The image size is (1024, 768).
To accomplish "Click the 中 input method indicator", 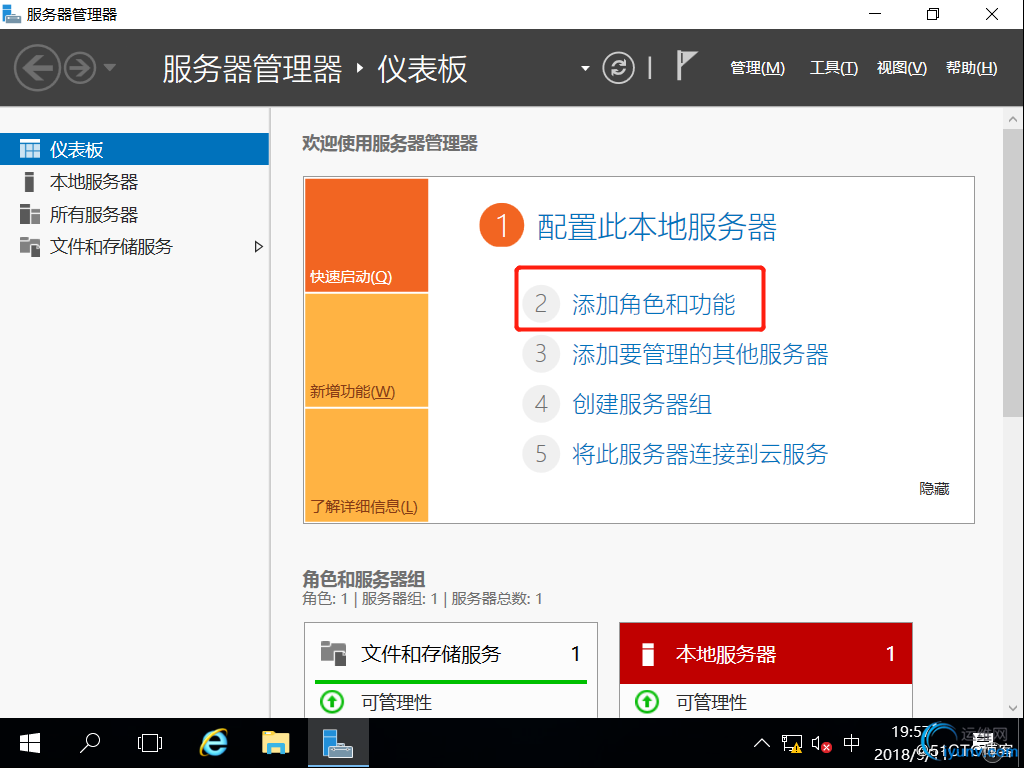I will point(852,743).
